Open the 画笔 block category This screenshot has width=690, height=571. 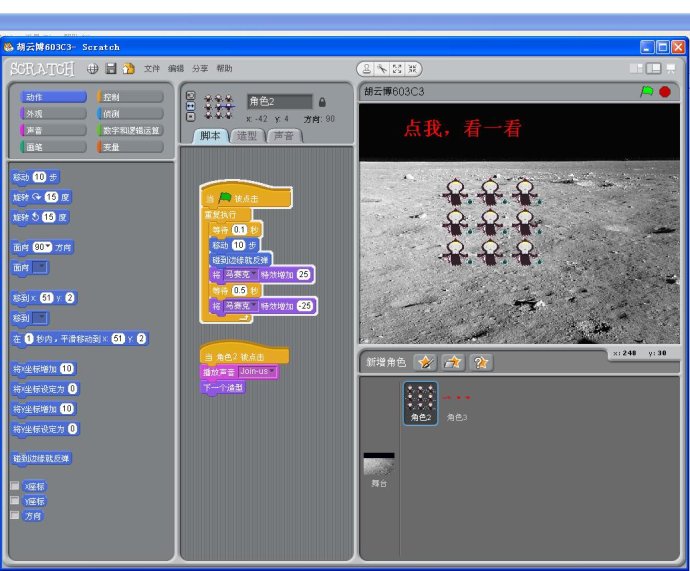click(x=53, y=147)
